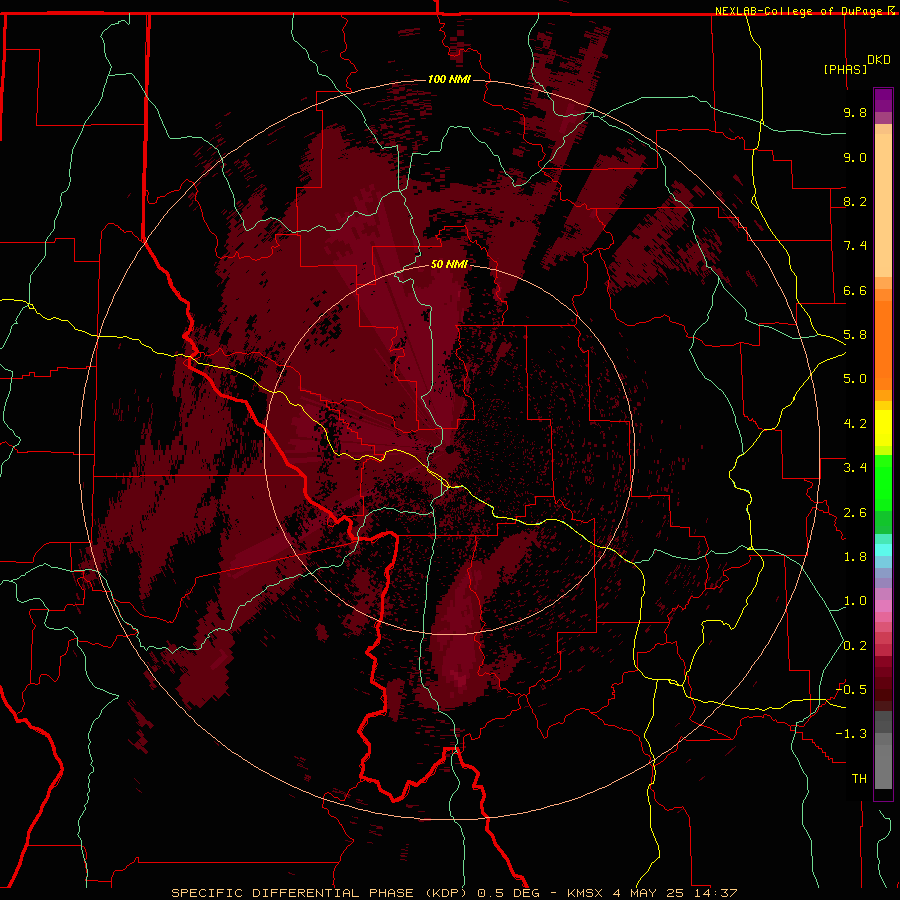The height and width of the screenshot is (900, 900).
Task: Click the gray band at the bottom of the color scale
Action: (x=883, y=767)
